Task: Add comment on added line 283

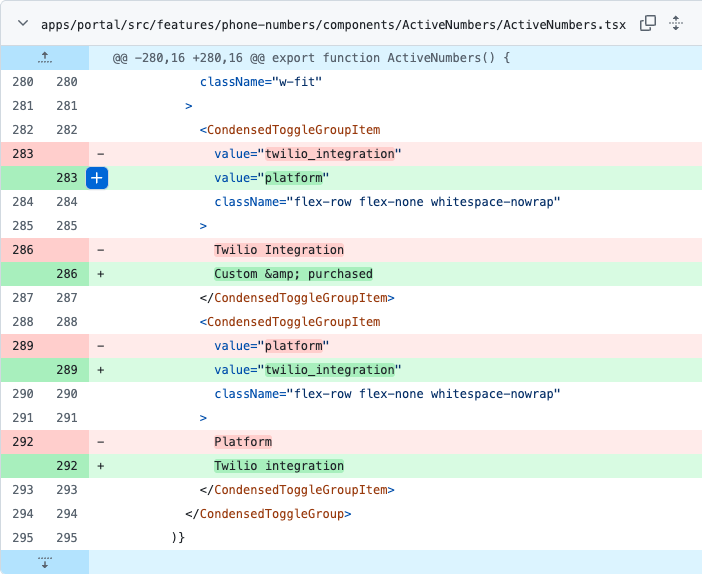Action: click(97, 178)
